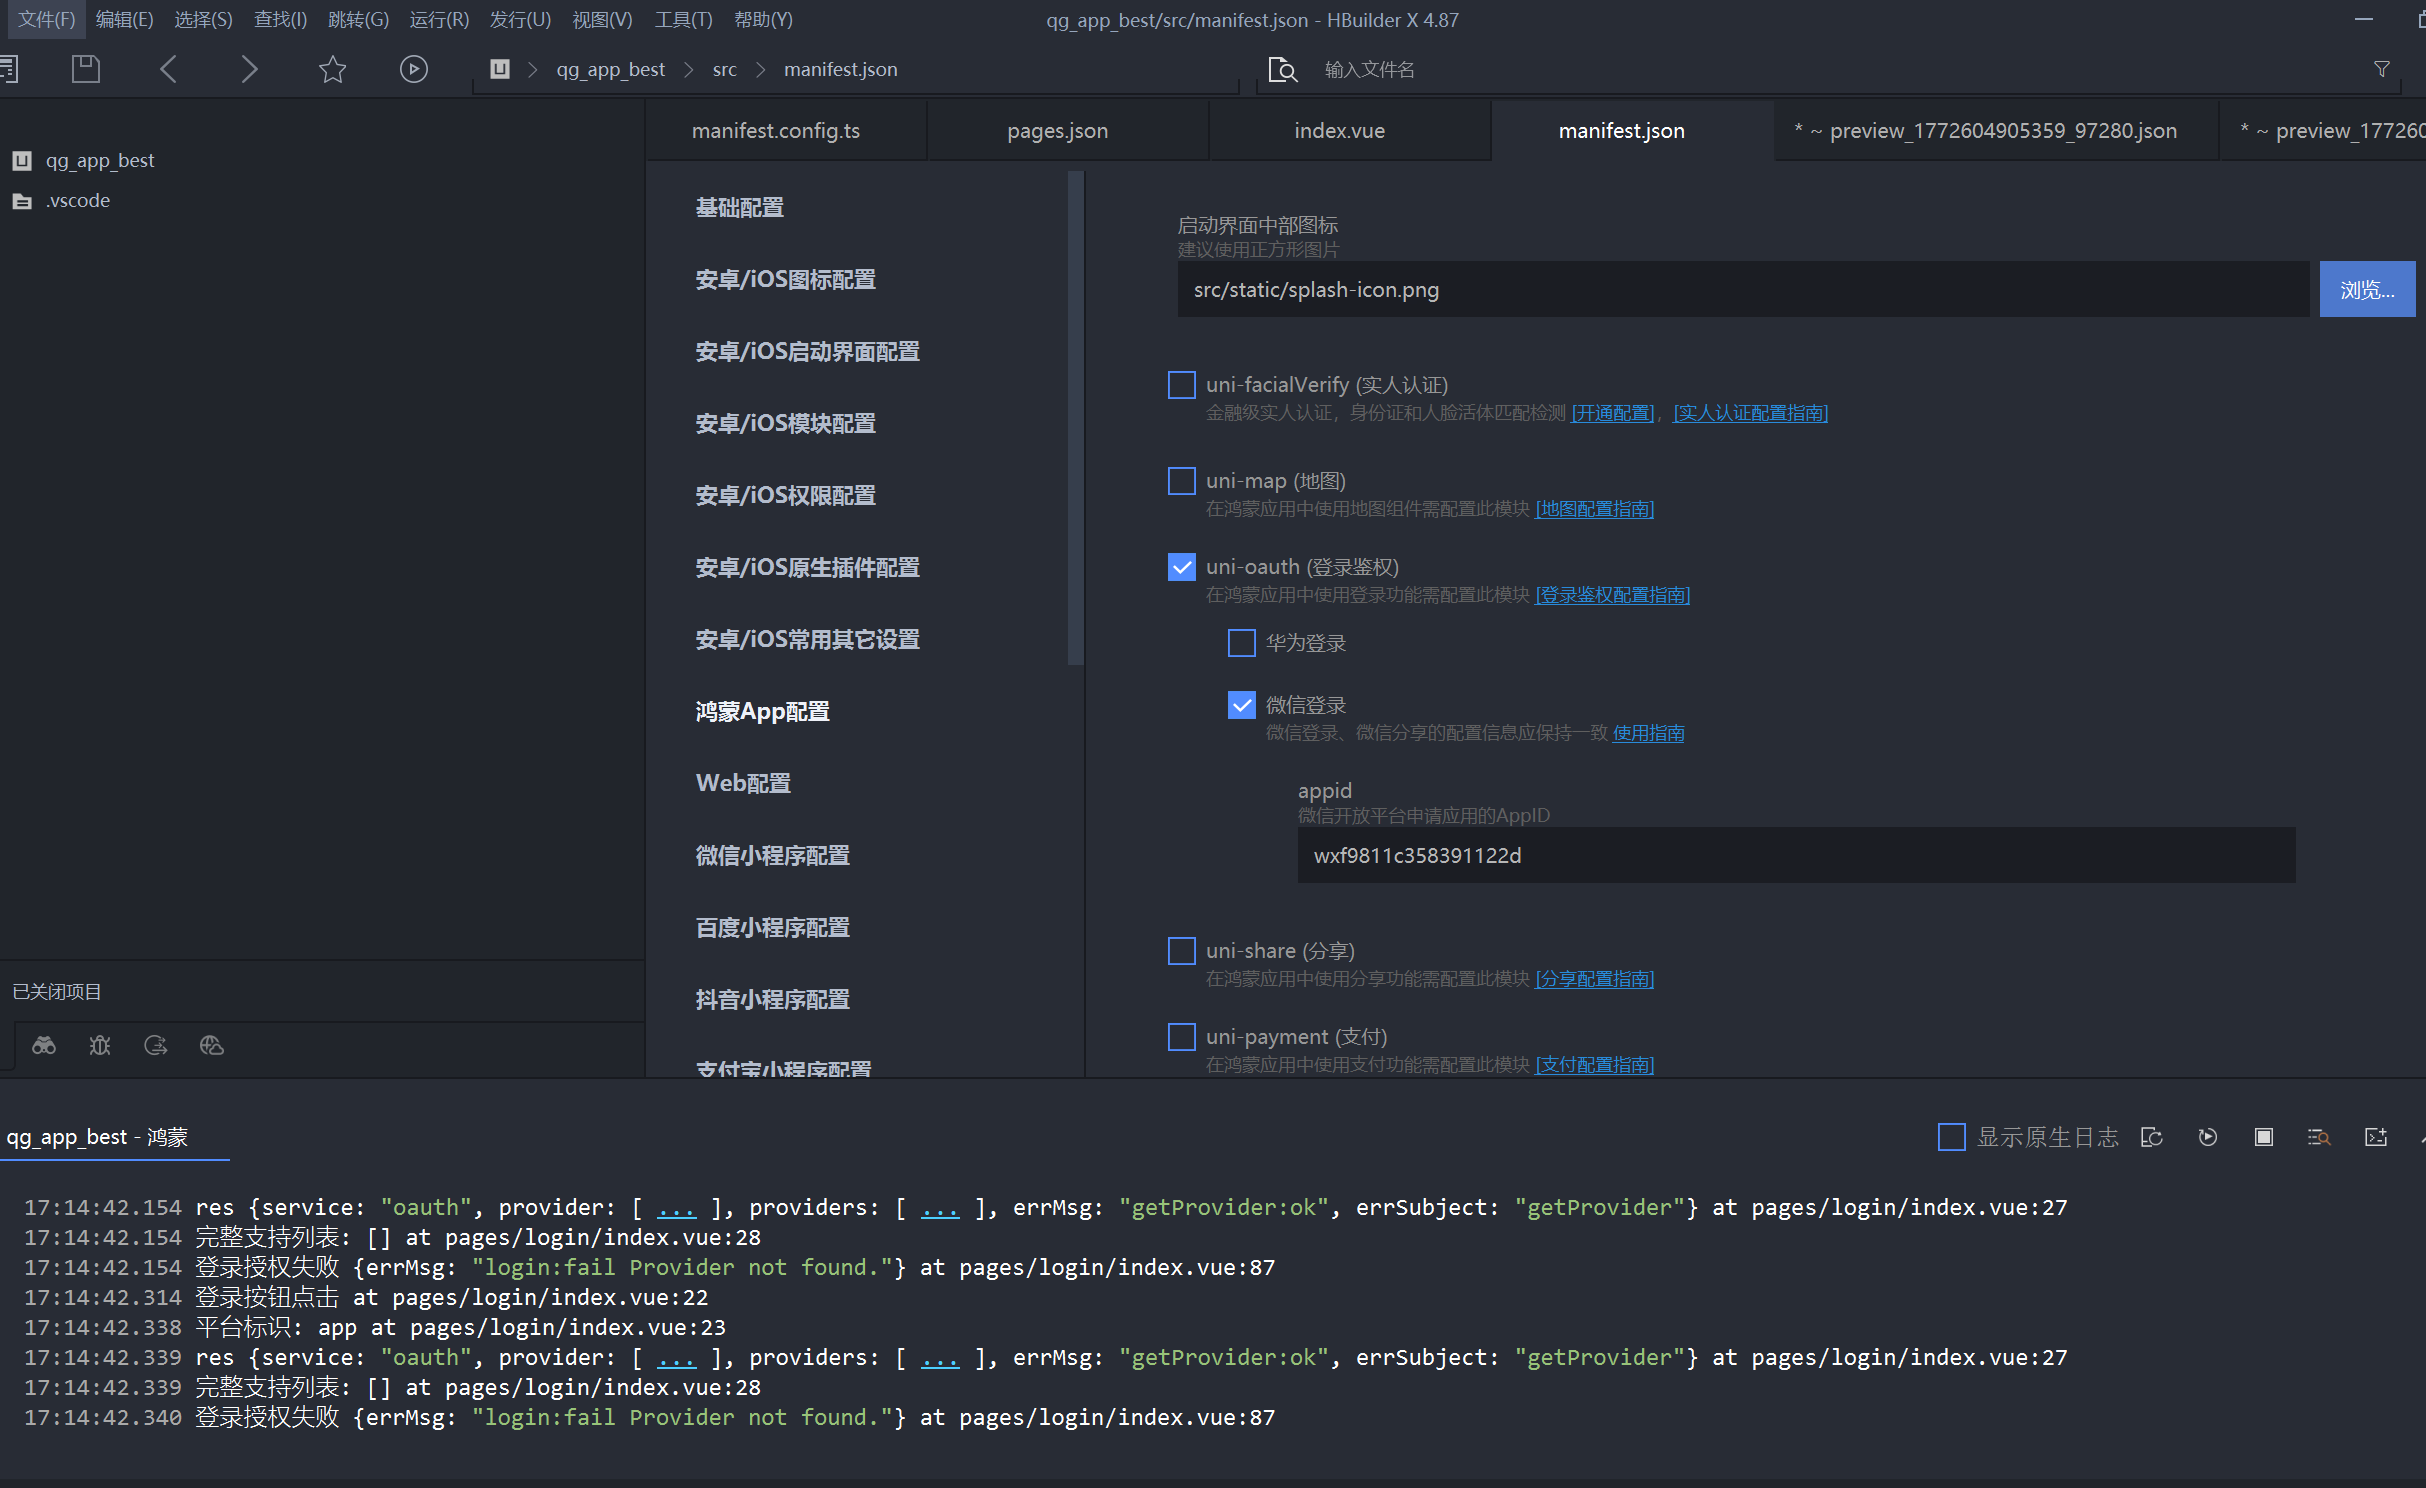Stop the running console session
Image resolution: width=2426 pixels, height=1488 pixels.
[x=2263, y=1137]
